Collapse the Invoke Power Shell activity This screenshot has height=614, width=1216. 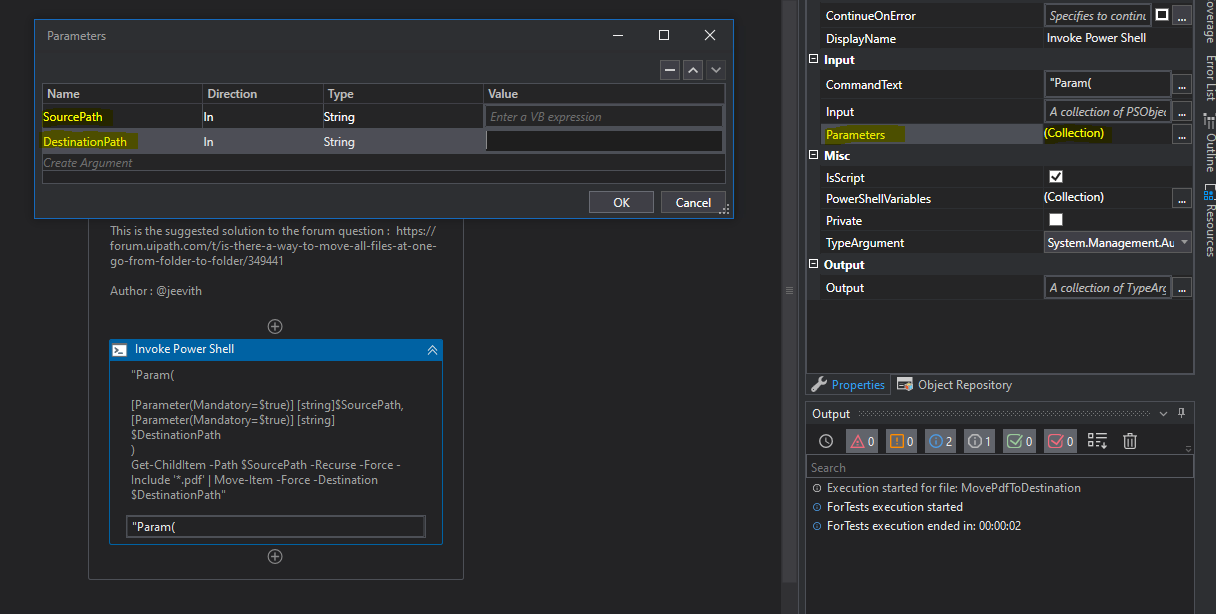432,350
